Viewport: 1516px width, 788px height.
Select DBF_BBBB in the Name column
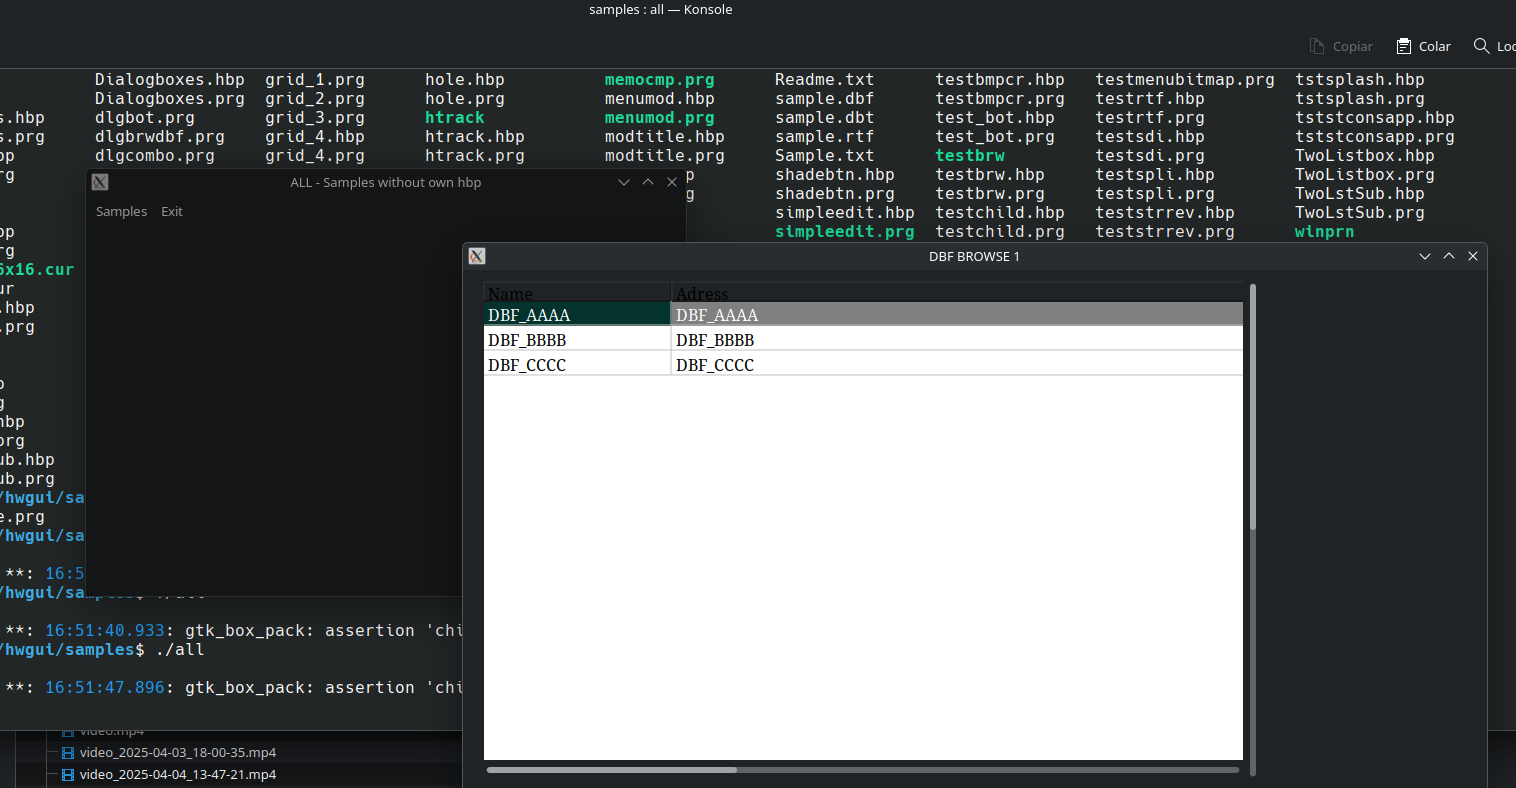pos(527,340)
